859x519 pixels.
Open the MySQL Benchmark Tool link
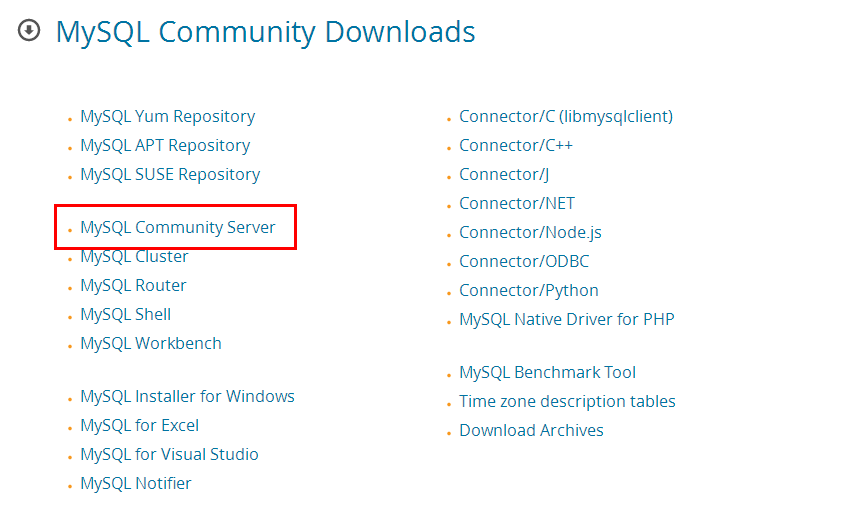[547, 373]
